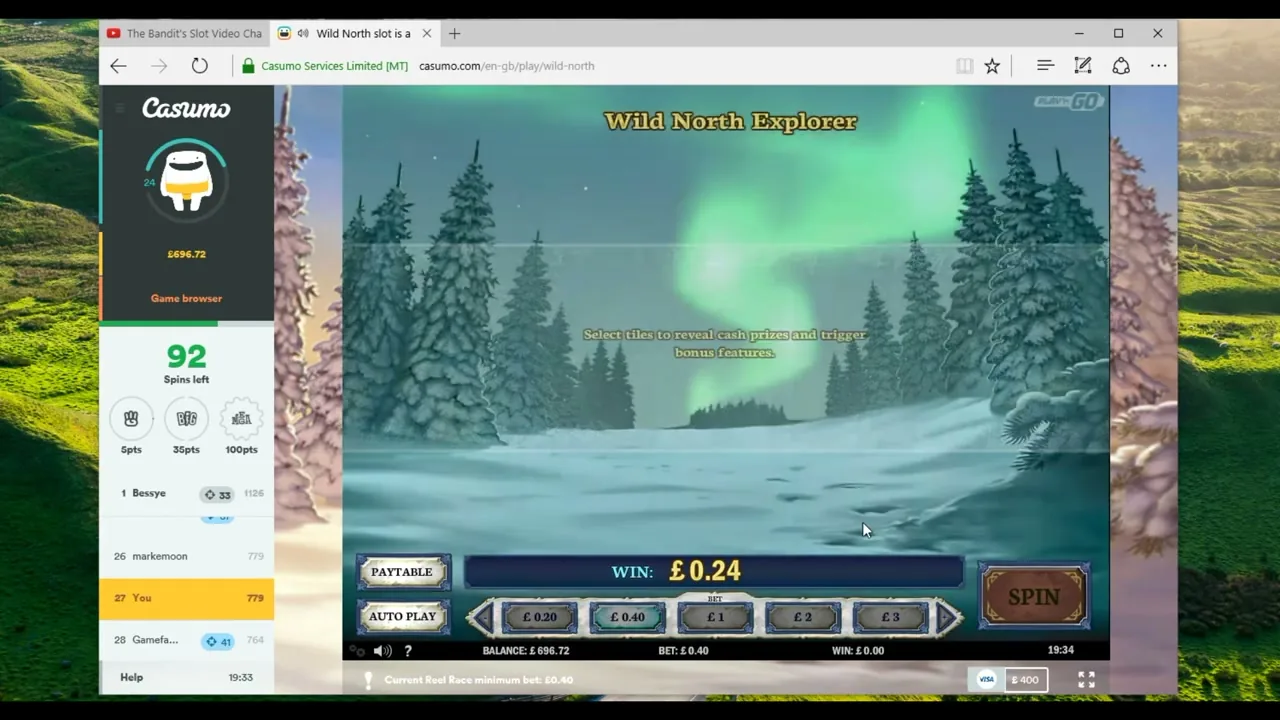Click the green padlock security icon

pyautogui.click(x=248, y=66)
